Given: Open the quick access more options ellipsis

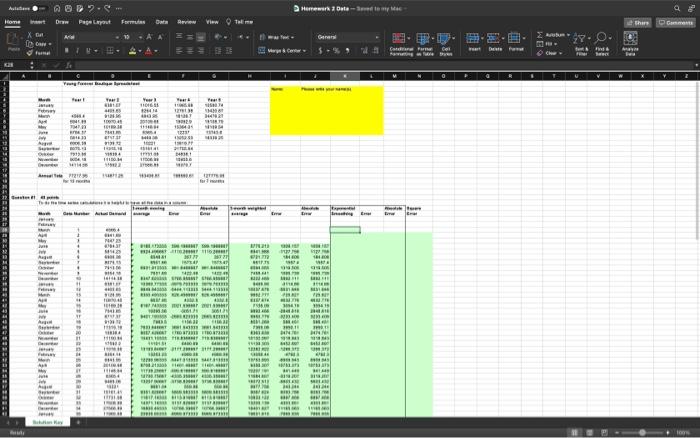Looking at the screenshot, I should pos(119,8).
